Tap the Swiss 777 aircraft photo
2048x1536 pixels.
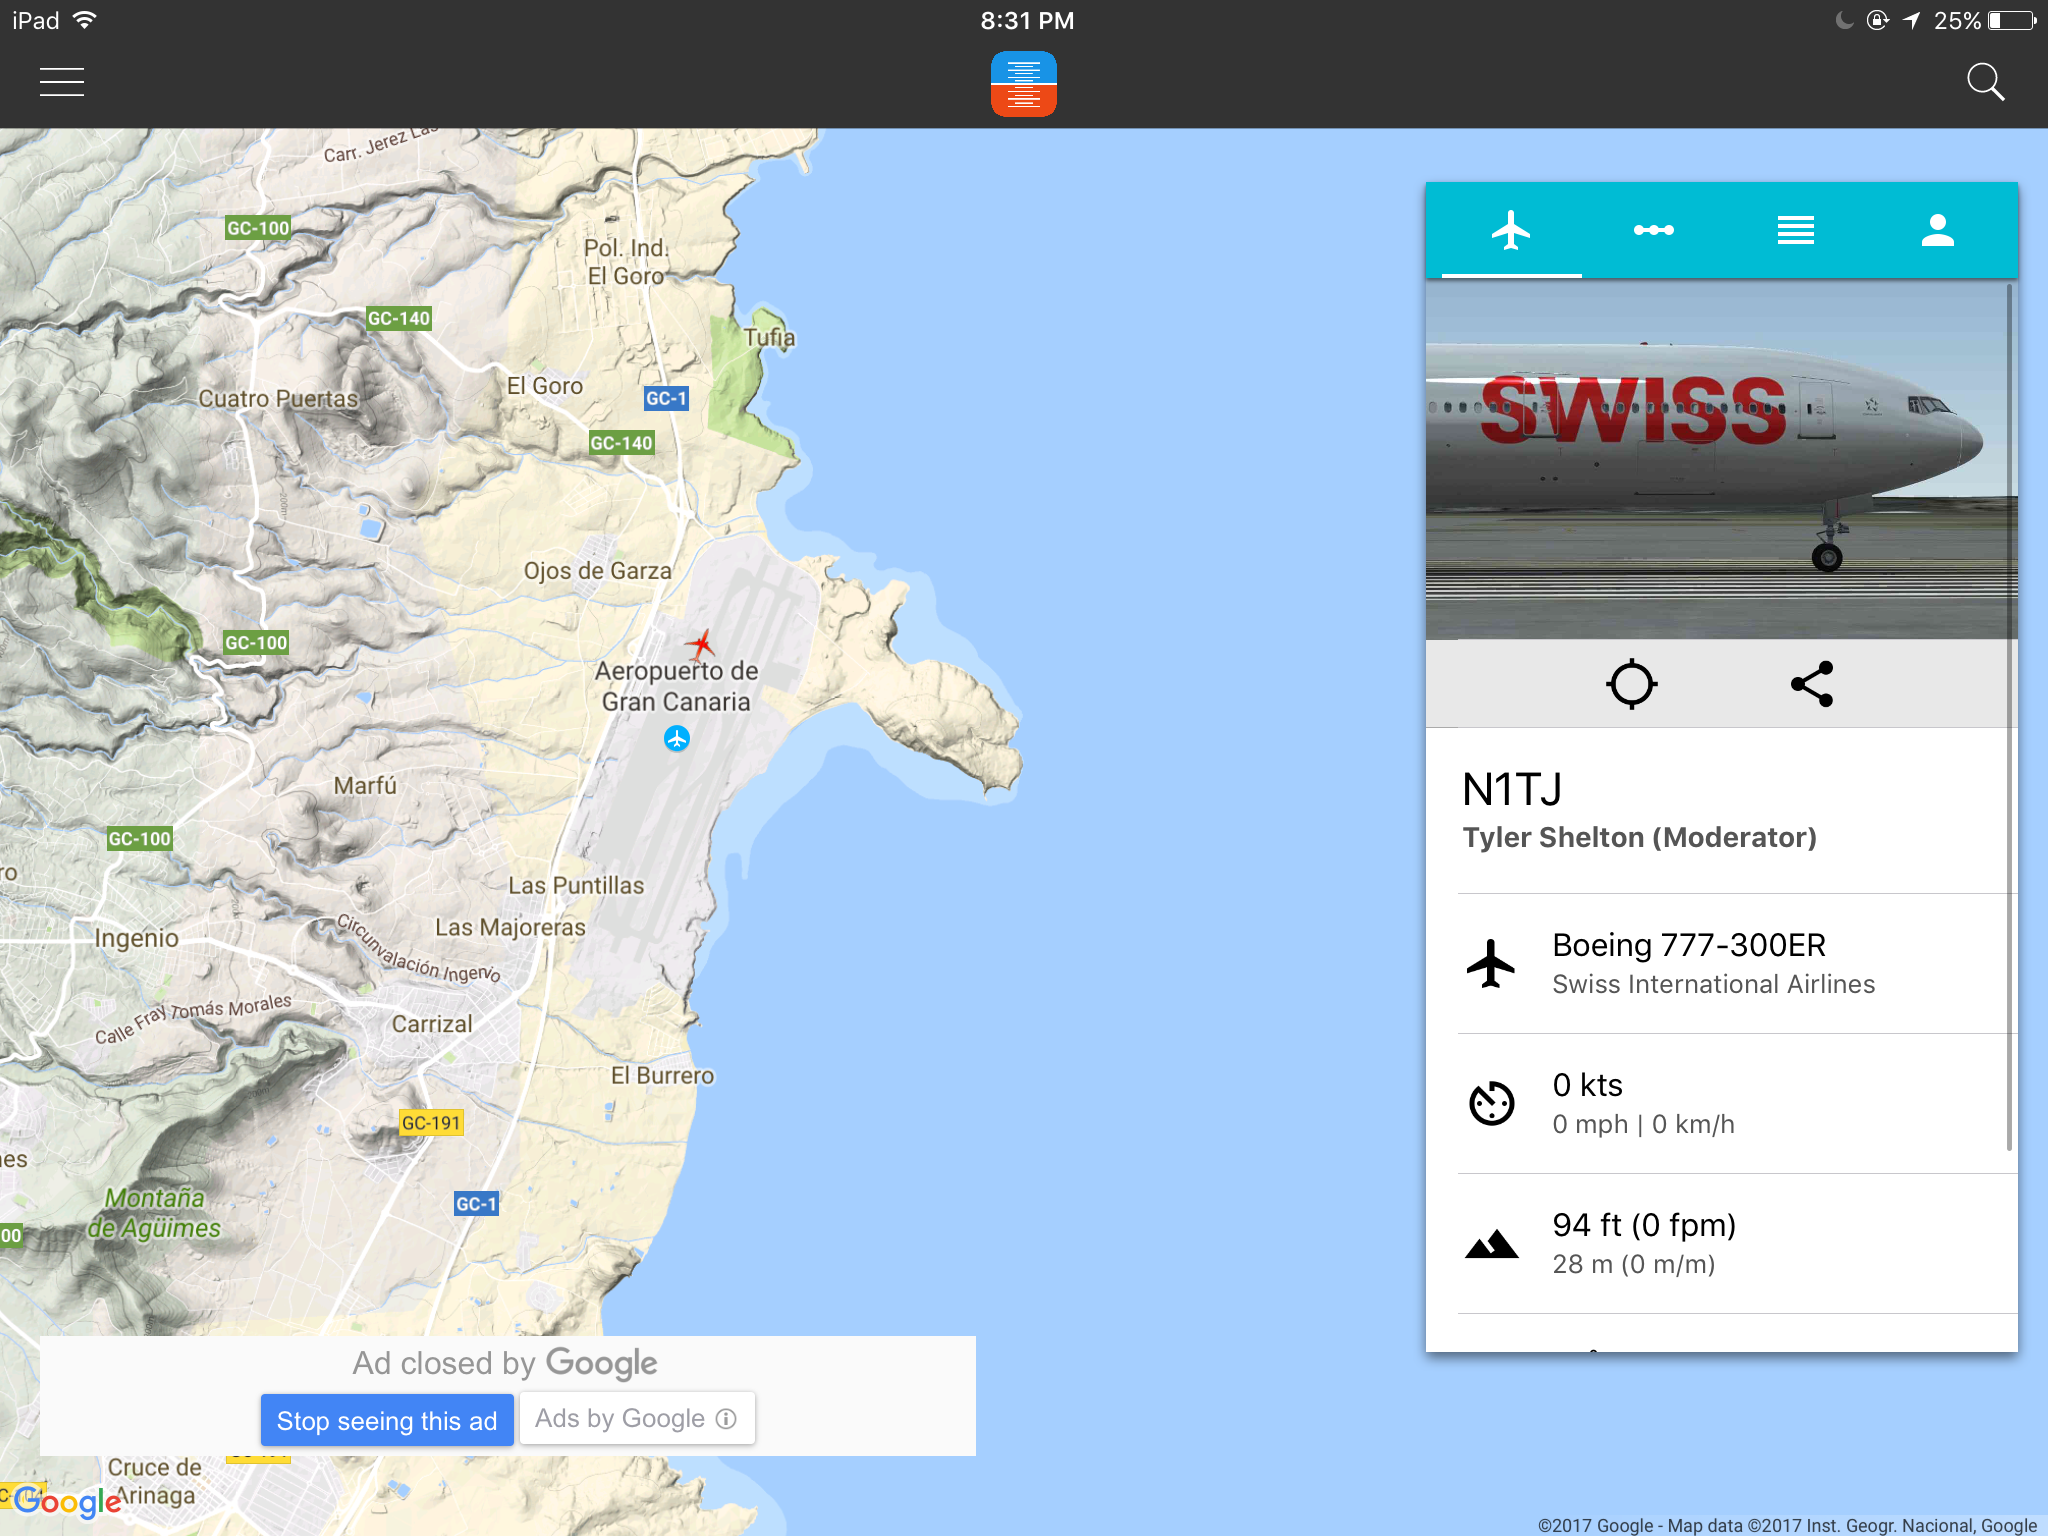tap(1715, 460)
